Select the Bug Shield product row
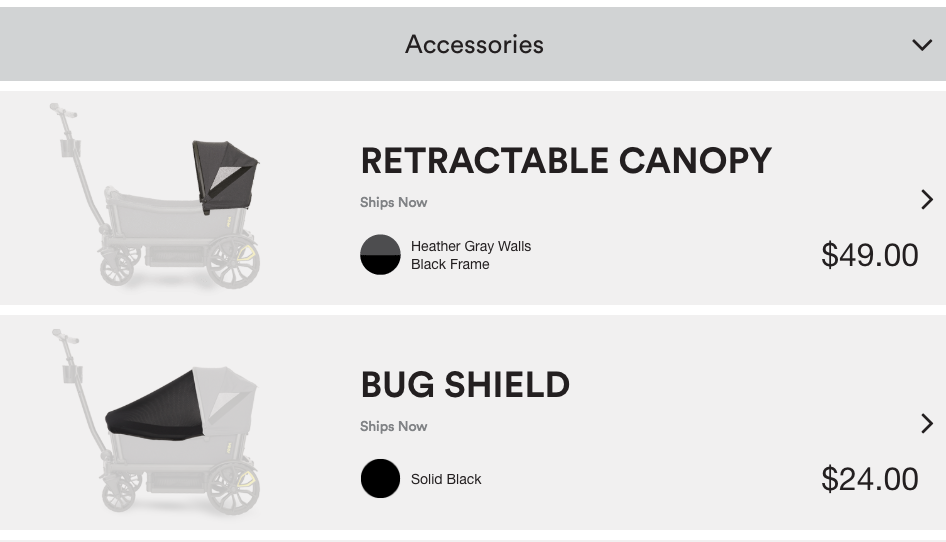 [473, 422]
